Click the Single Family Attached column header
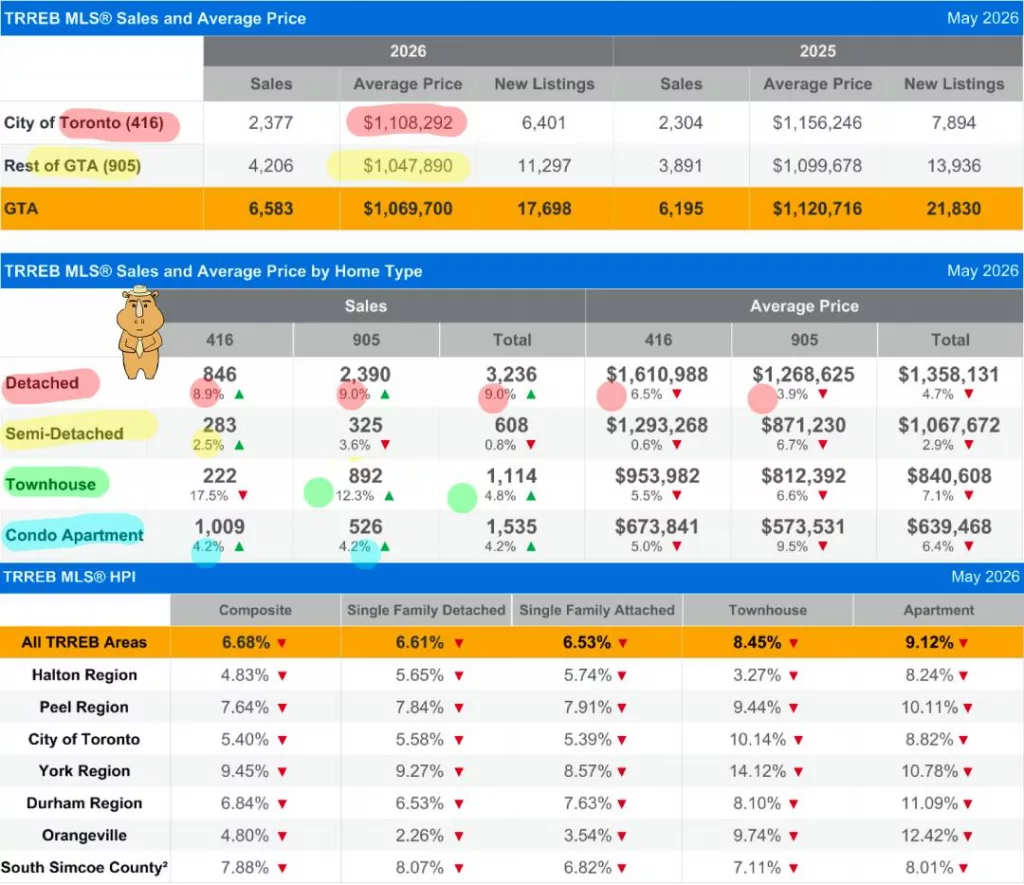The width and height of the screenshot is (1024, 885). coord(597,611)
